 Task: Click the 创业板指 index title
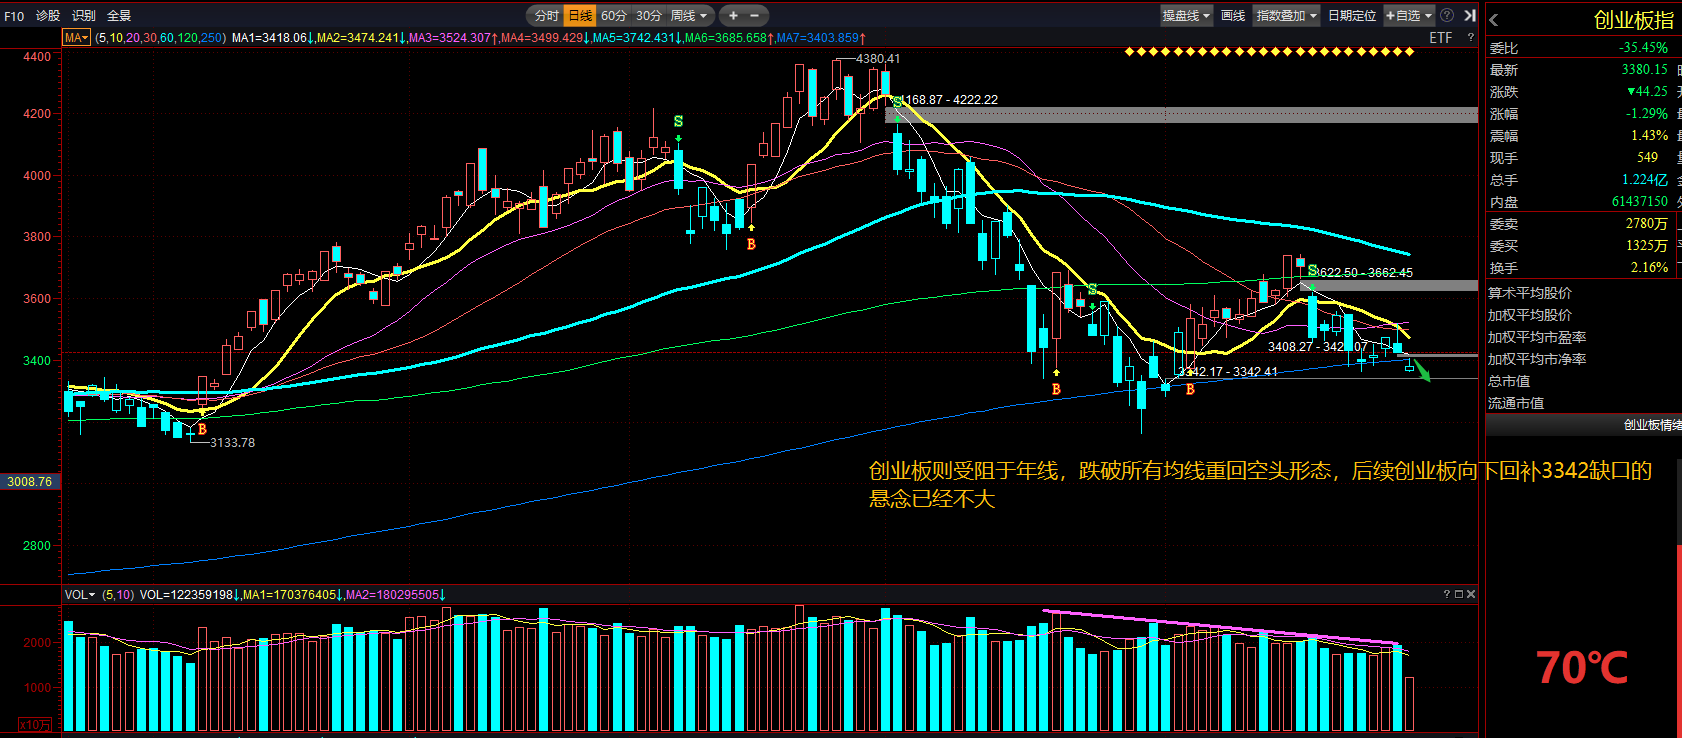1633,20
